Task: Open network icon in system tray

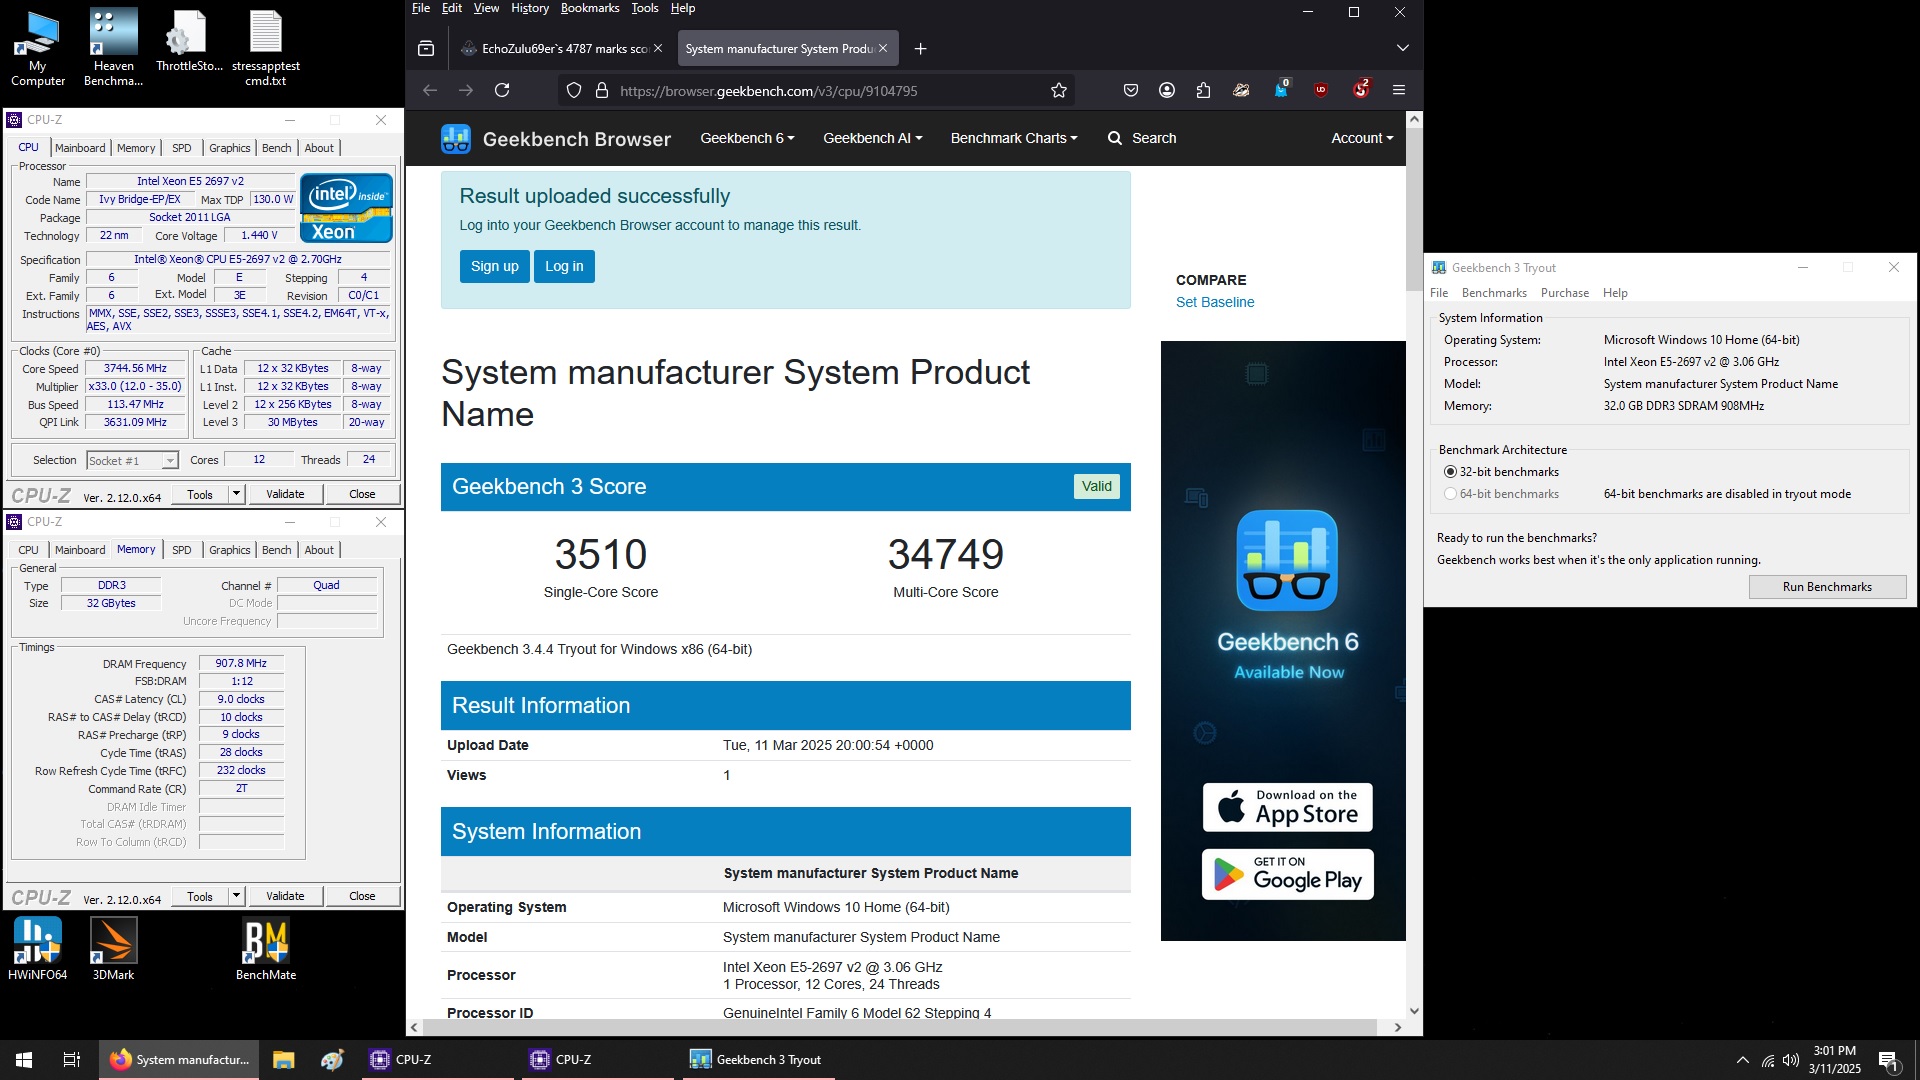Action: pyautogui.click(x=1768, y=1060)
